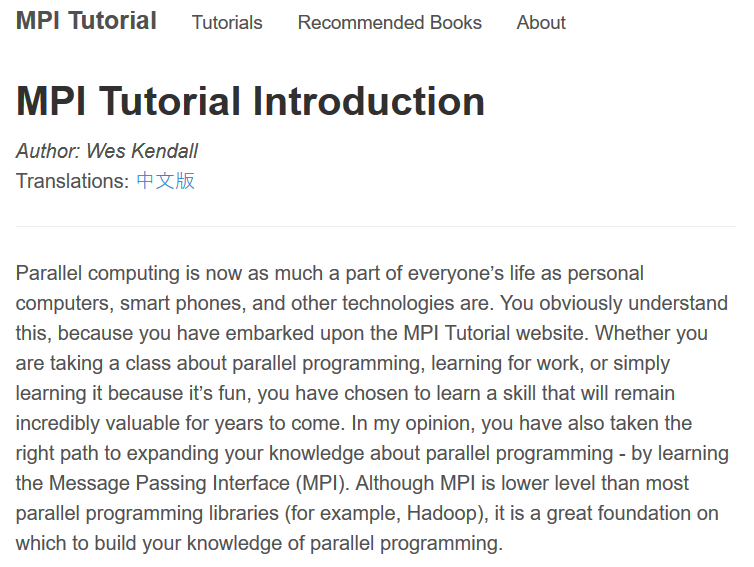Click the horizontal divider below the translations
This screenshot has height=567, width=754.
coord(376,226)
